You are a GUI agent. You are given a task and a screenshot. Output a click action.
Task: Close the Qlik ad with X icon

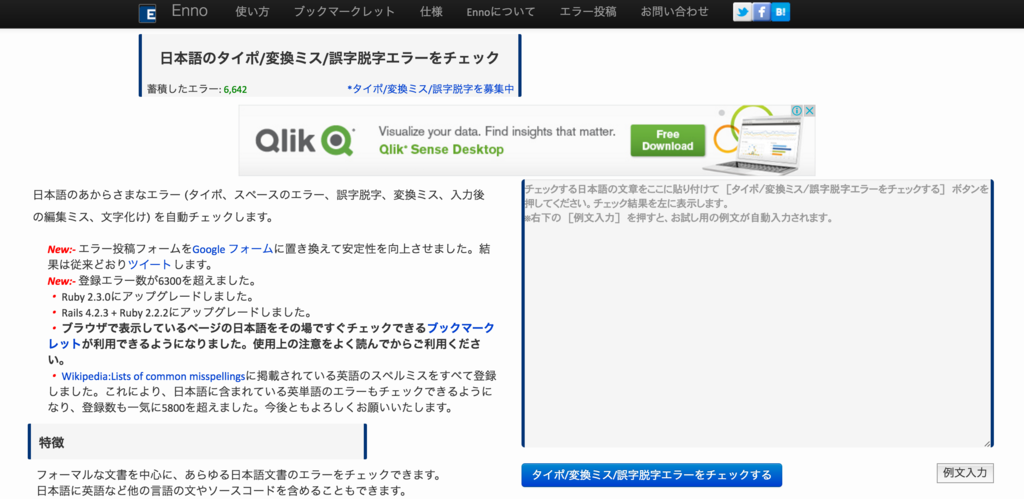(809, 111)
